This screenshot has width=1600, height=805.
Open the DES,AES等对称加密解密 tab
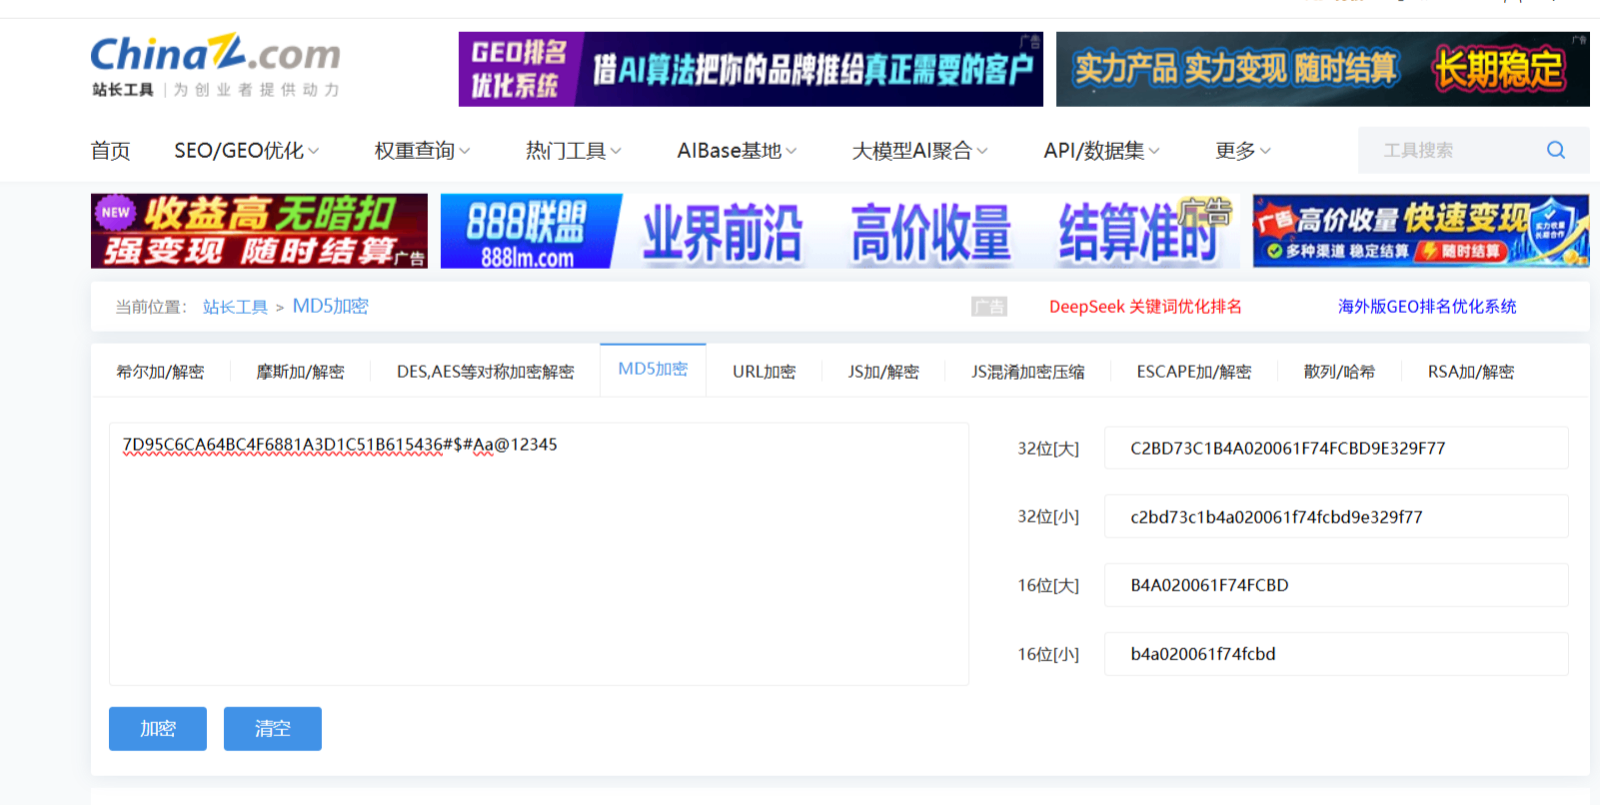click(485, 372)
